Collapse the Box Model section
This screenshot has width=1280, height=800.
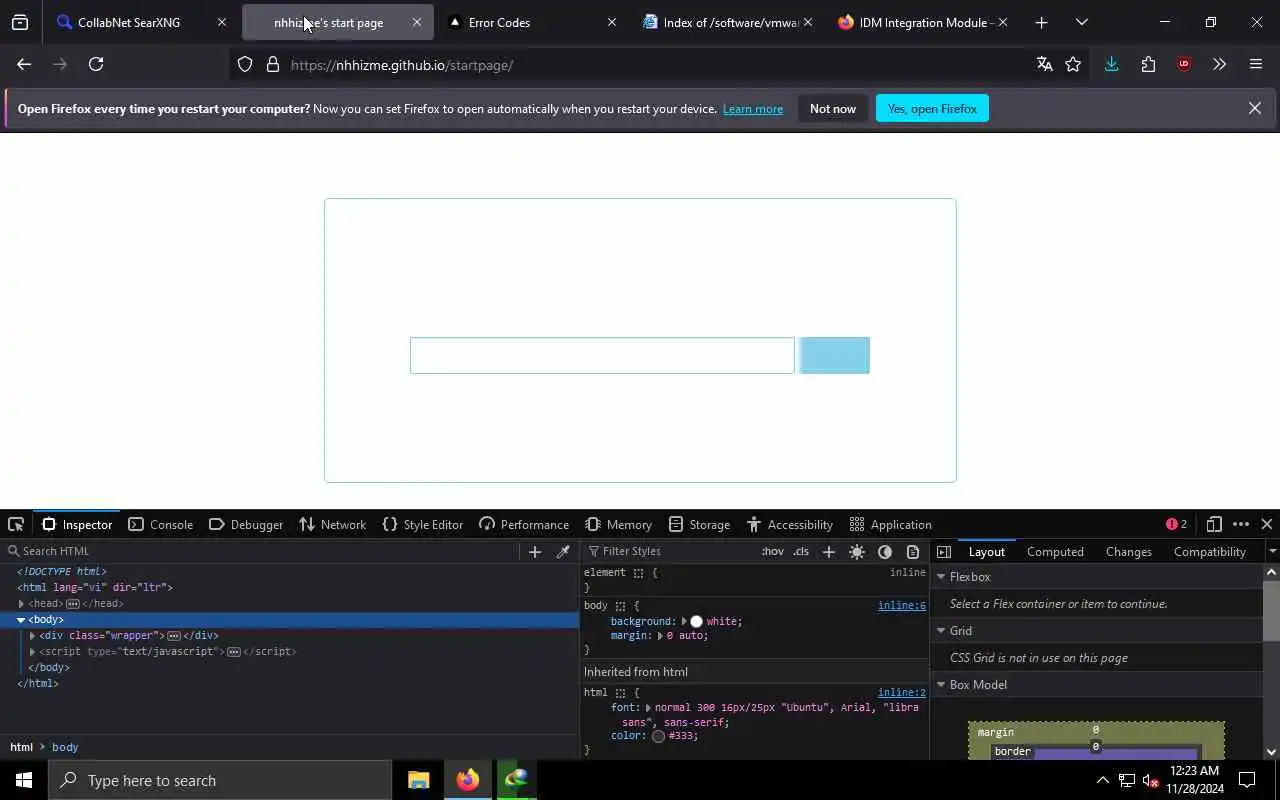coord(941,685)
